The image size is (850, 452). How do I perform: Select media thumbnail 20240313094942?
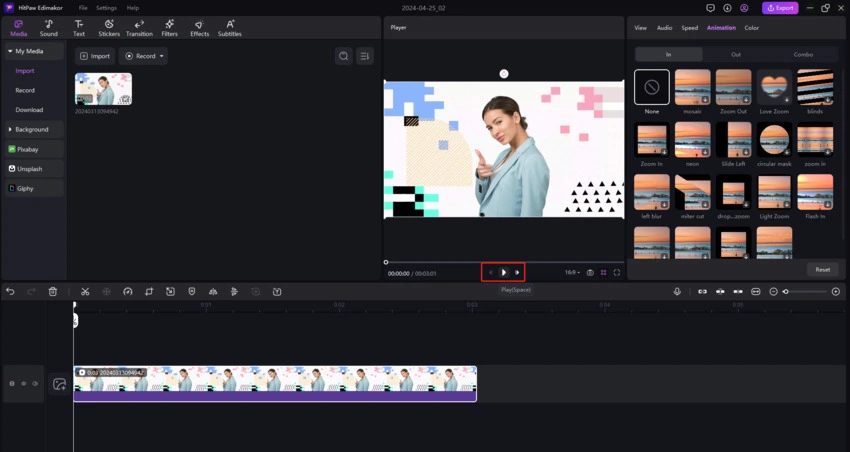click(x=103, y=89)
